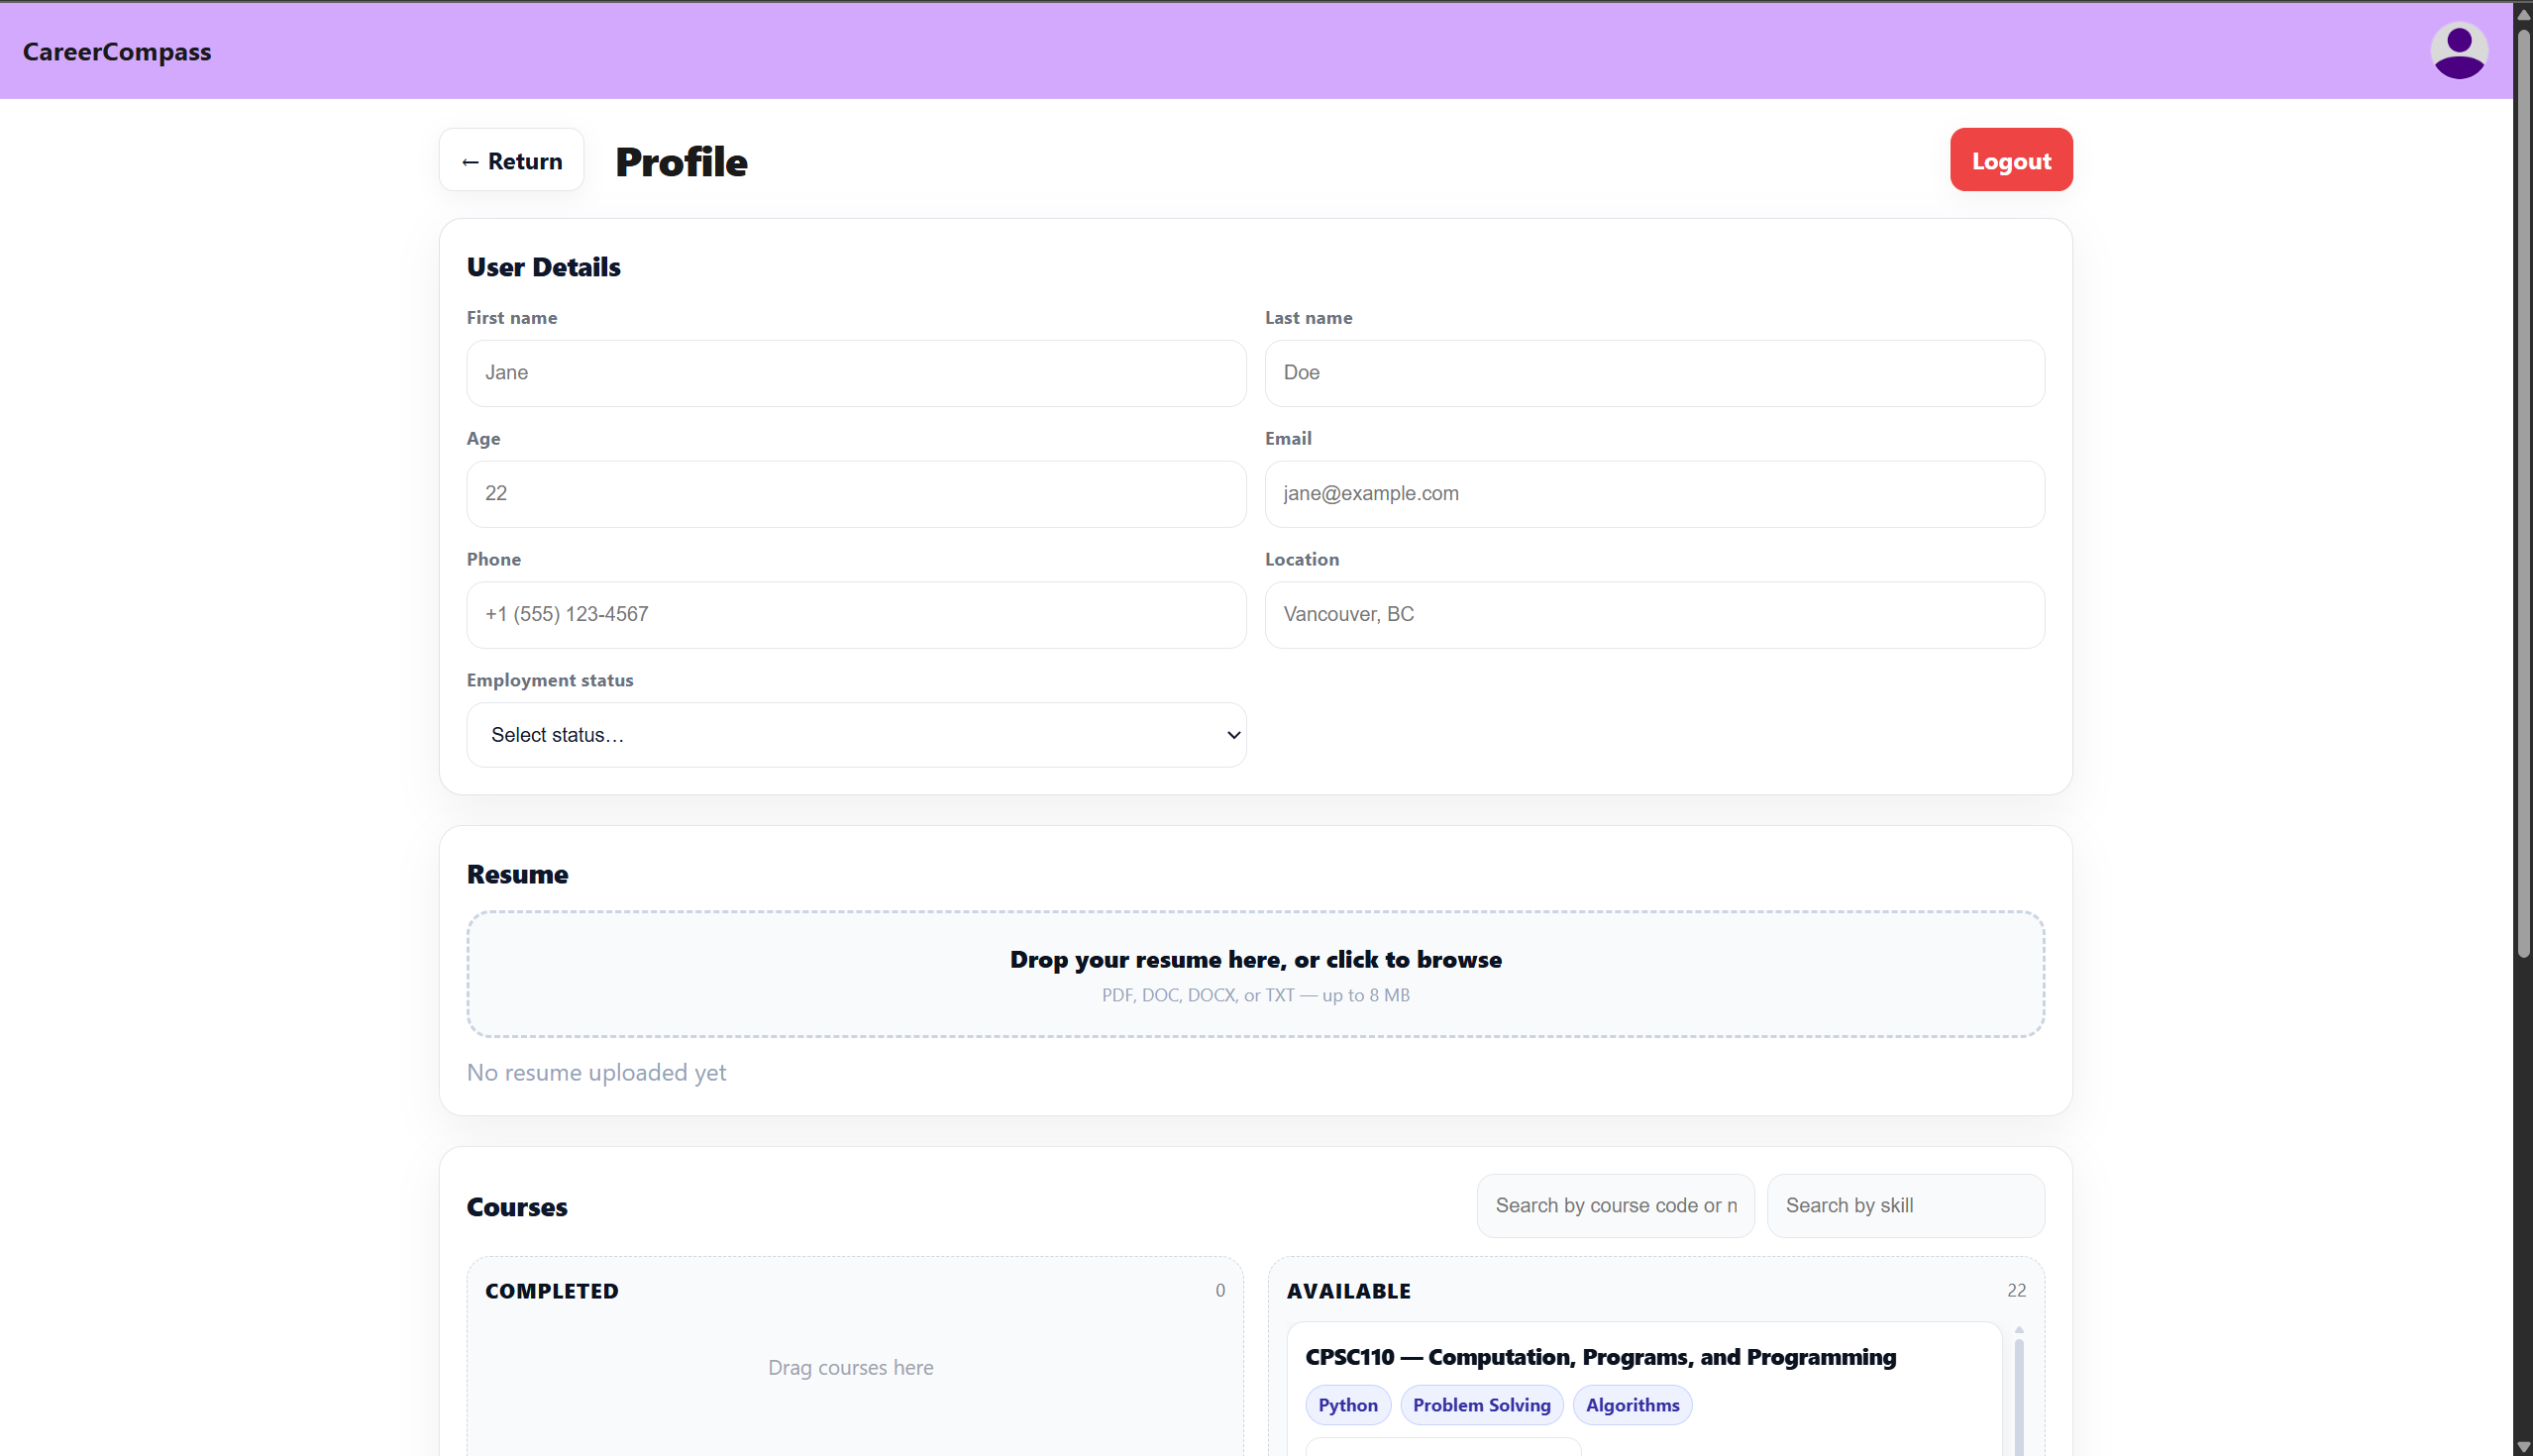The width and height of the screenshot is (2533, 1456).
Task: Focus the Last name input field
Action: tap(1654, 373)
